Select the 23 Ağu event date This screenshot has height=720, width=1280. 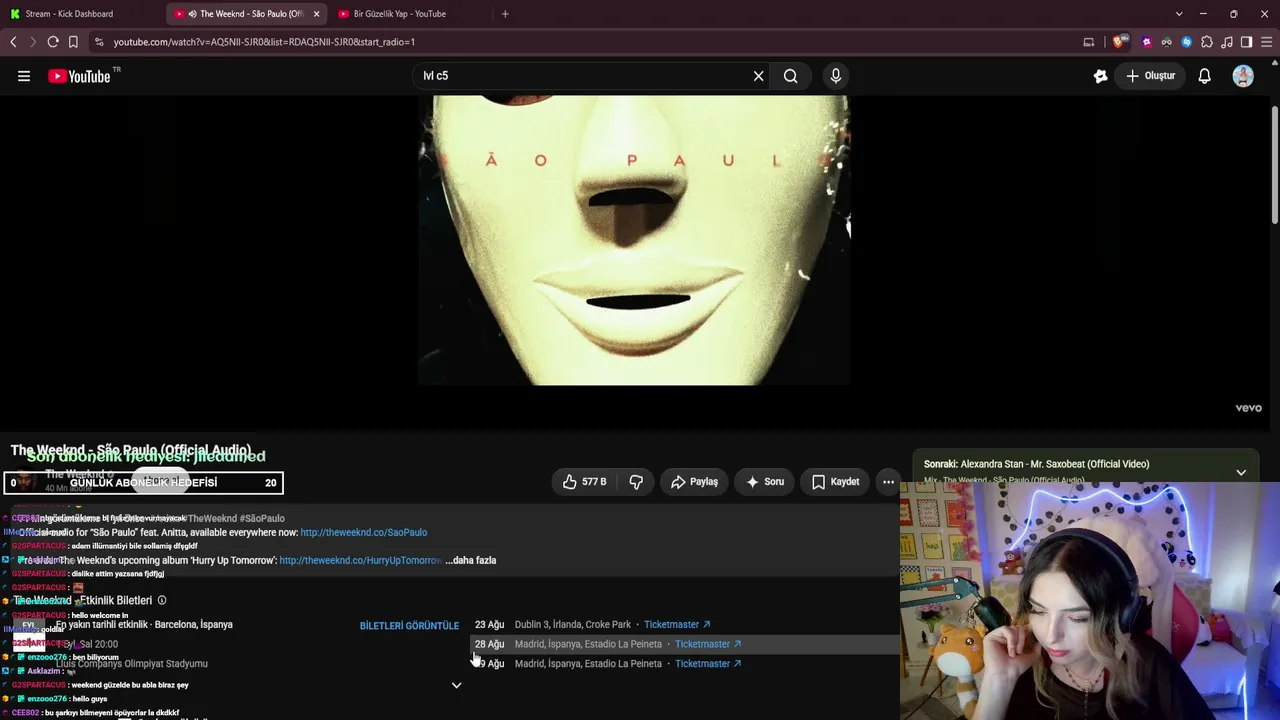click(489, 625)
